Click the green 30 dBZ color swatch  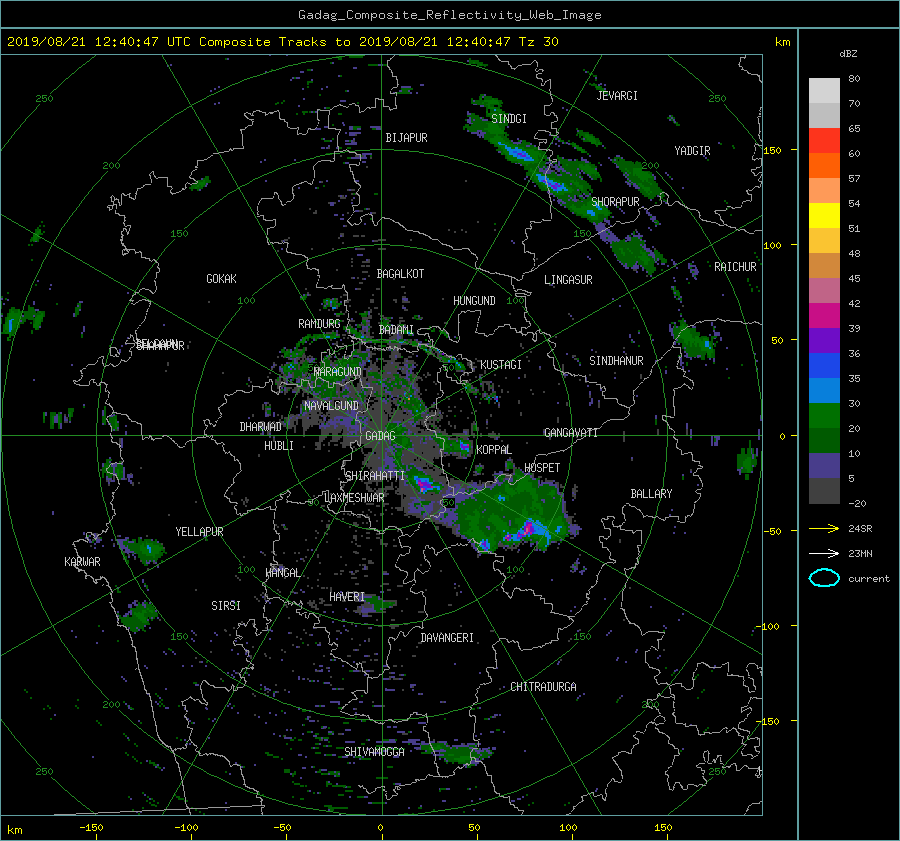(x=824, y=416)
